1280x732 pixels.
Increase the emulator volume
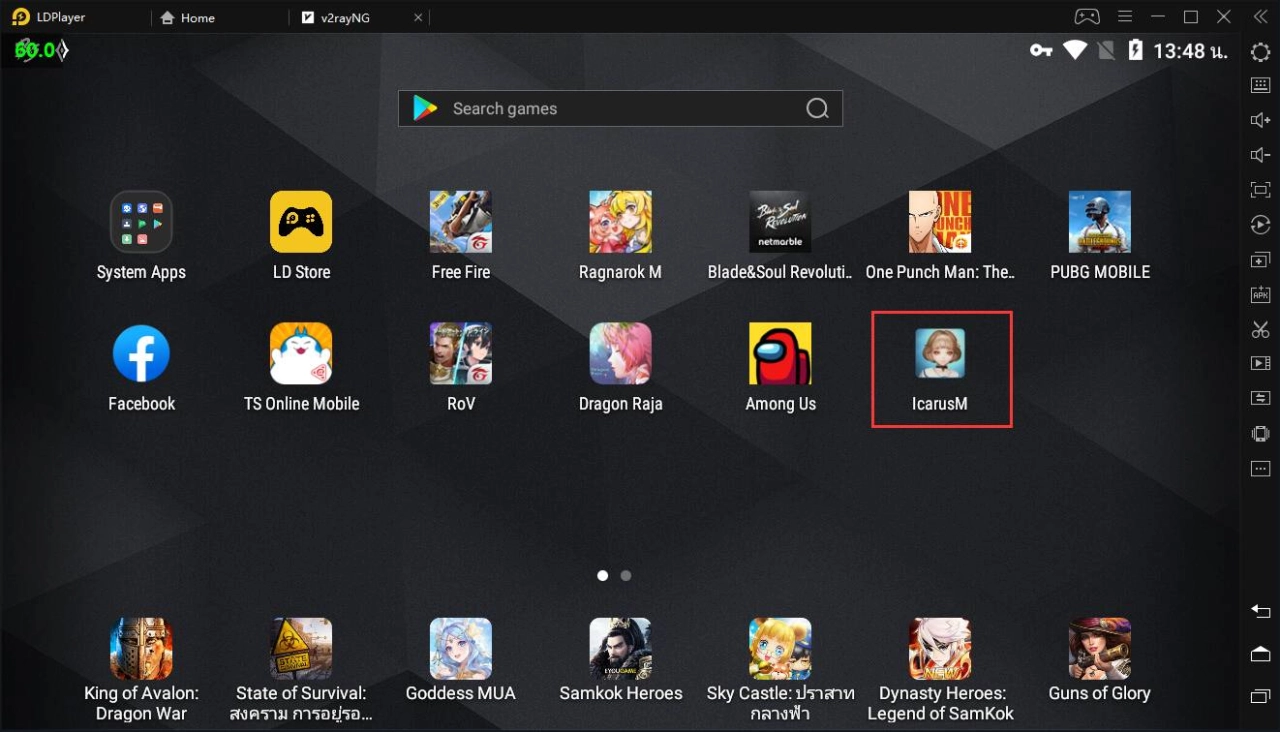[x=1260, y=119]
